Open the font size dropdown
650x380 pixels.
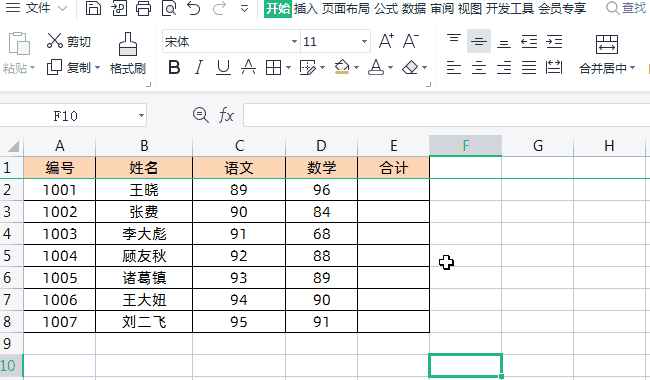point(364,41)
